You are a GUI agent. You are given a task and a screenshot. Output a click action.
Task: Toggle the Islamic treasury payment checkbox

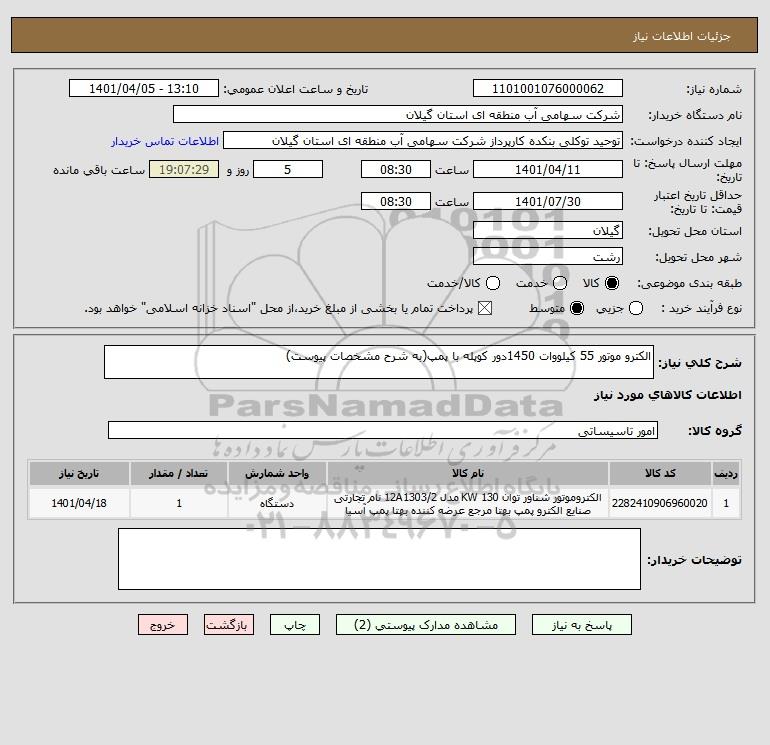pyautogui.click(x=485, y=308)
